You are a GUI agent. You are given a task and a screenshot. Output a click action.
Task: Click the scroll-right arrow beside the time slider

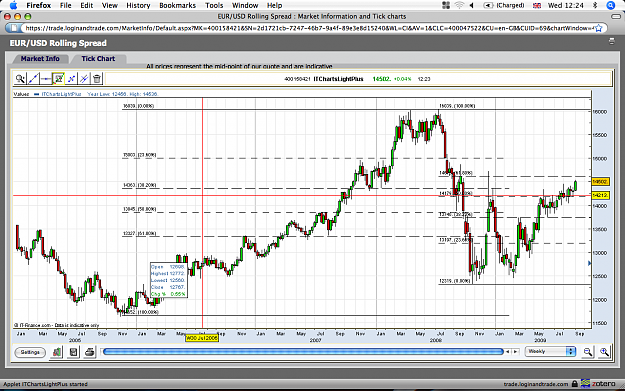[x=515, y=352]
